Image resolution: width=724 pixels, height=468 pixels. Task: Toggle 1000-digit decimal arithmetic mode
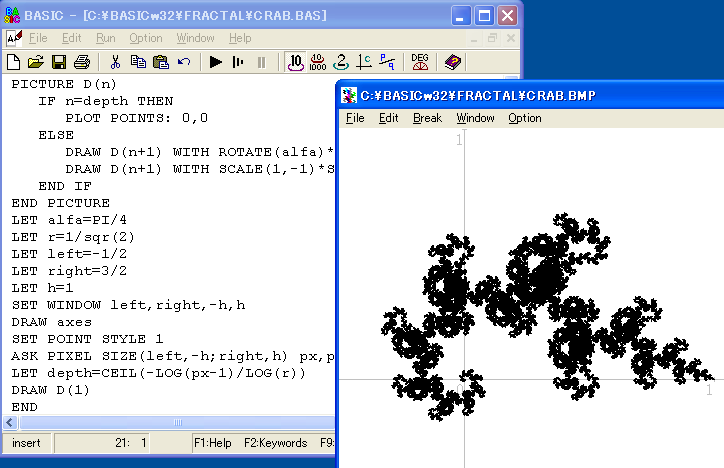(x=318, y=62)
